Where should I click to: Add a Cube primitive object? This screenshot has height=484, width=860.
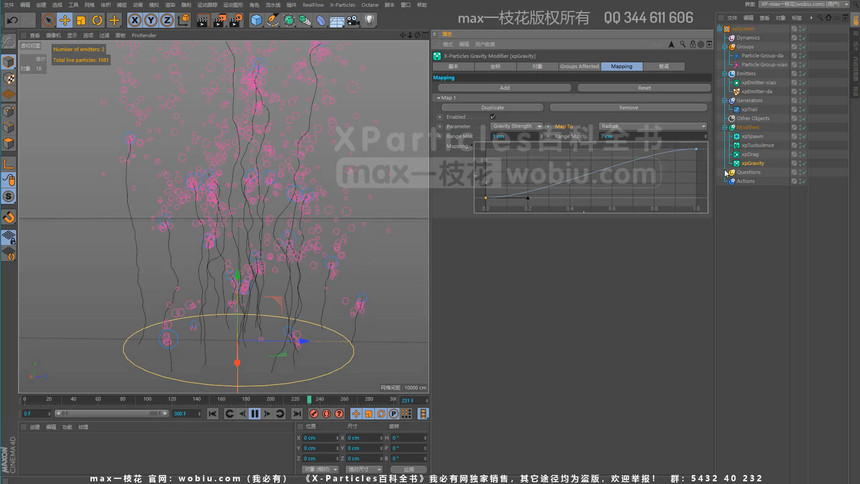(256, 21)
